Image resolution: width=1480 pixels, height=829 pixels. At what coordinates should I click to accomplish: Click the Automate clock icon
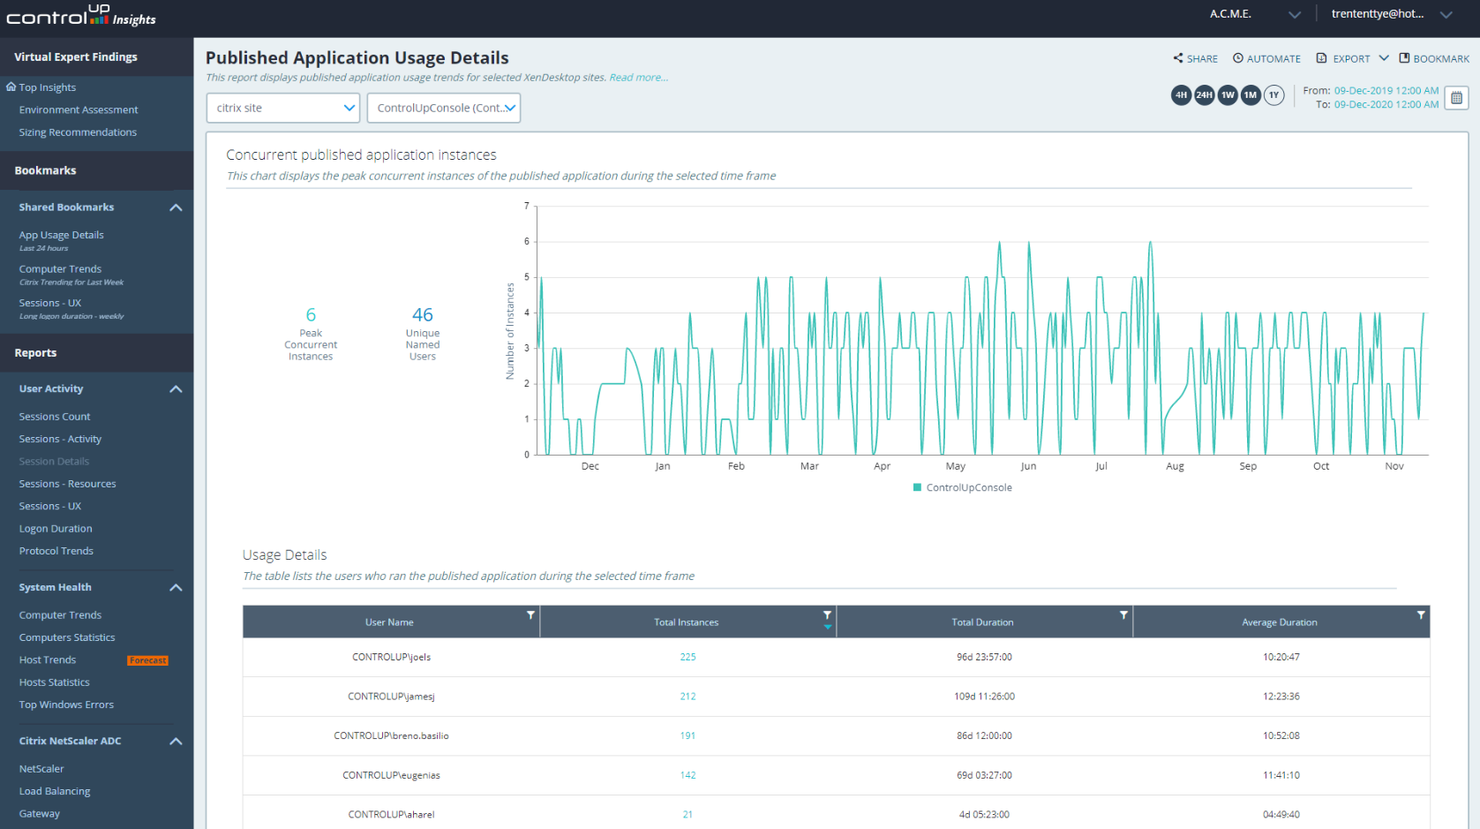click(x=1238, y=58)
